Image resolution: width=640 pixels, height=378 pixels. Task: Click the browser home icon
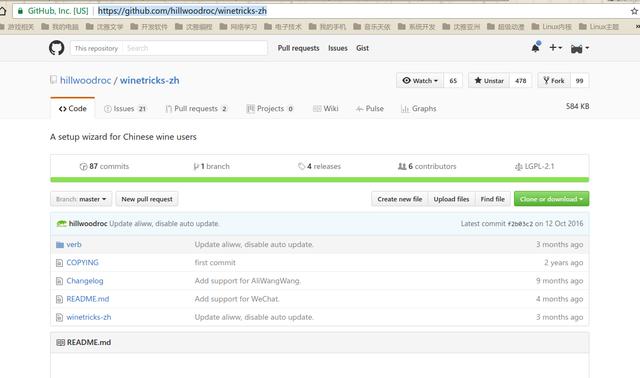[2, 11]
